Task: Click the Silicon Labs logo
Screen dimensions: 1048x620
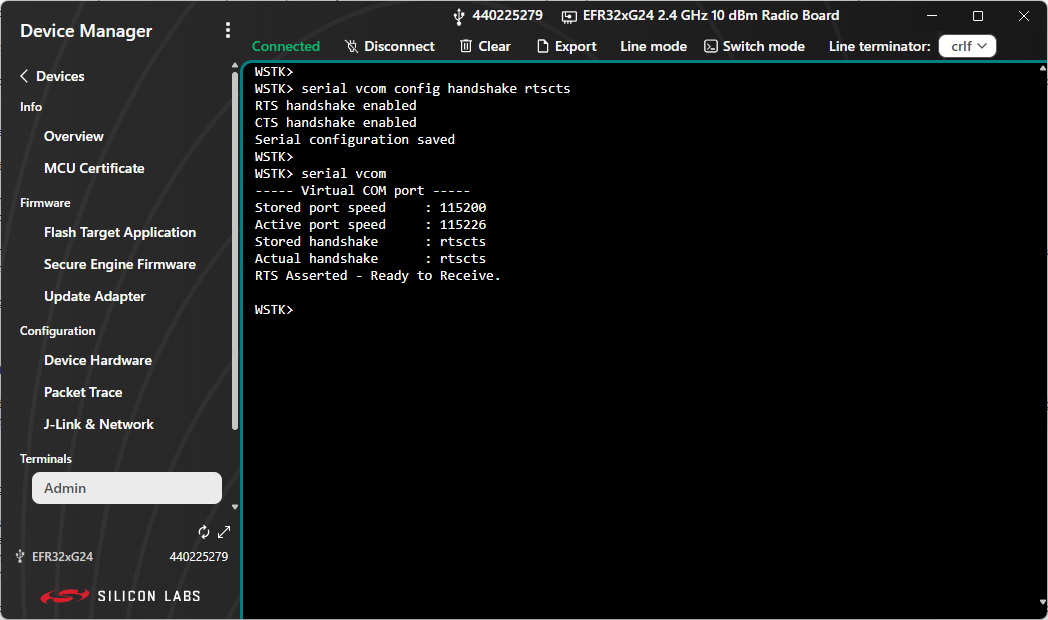Action: (x=120, y=596)
